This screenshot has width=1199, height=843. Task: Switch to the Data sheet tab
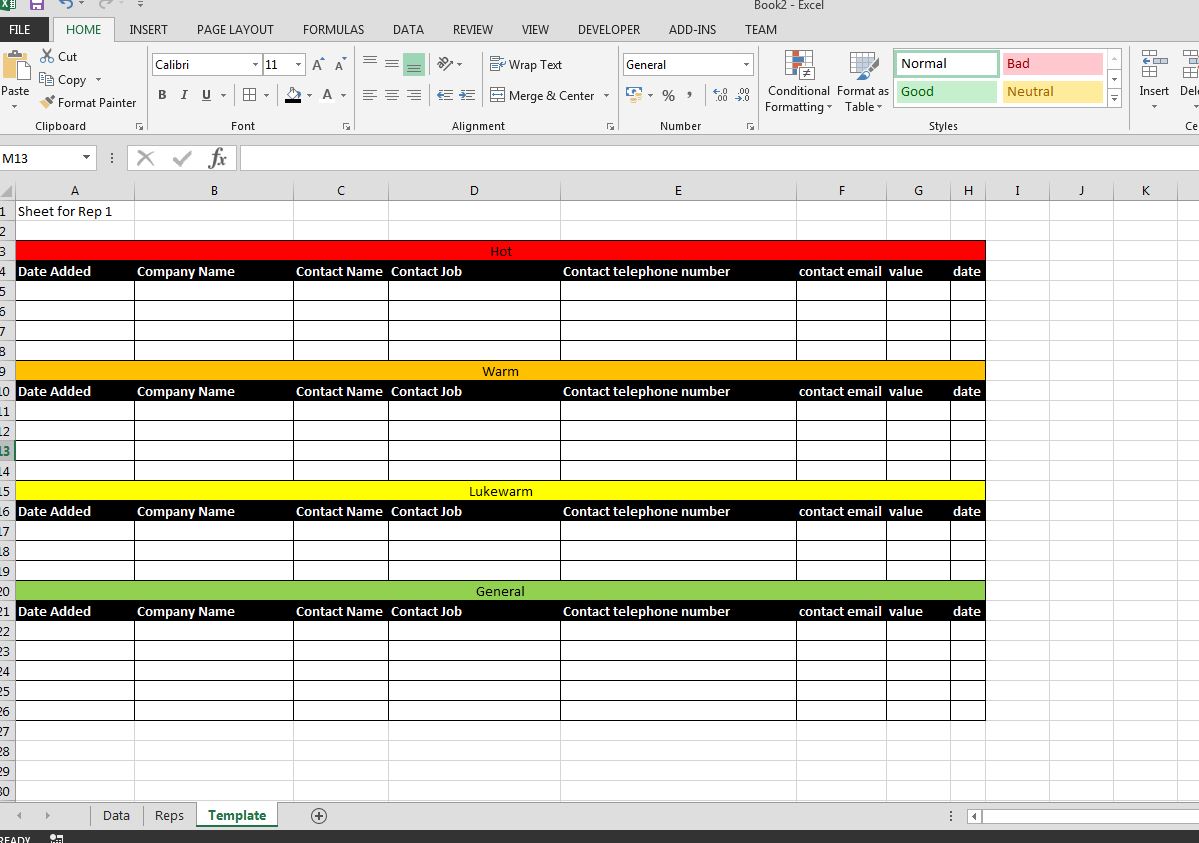click(x=116, y=815)
